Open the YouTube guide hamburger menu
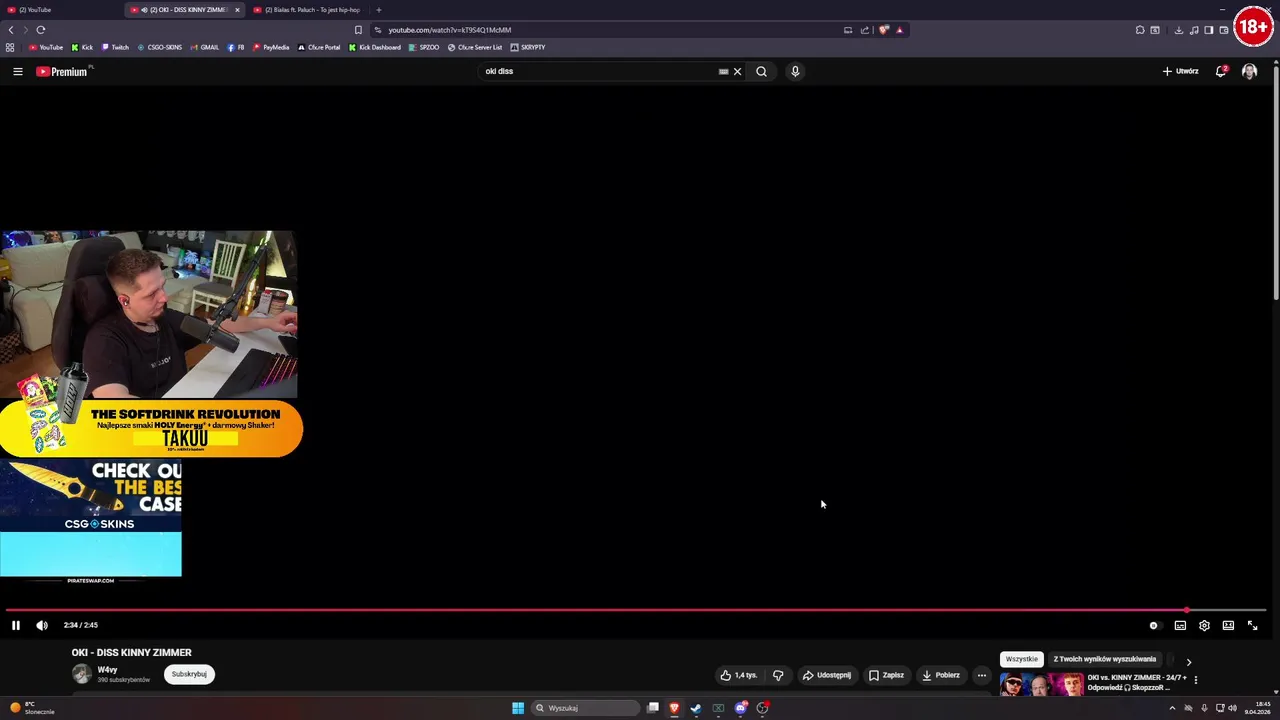This screenshot has width=1280, height=720. click(x=17, y=71)
